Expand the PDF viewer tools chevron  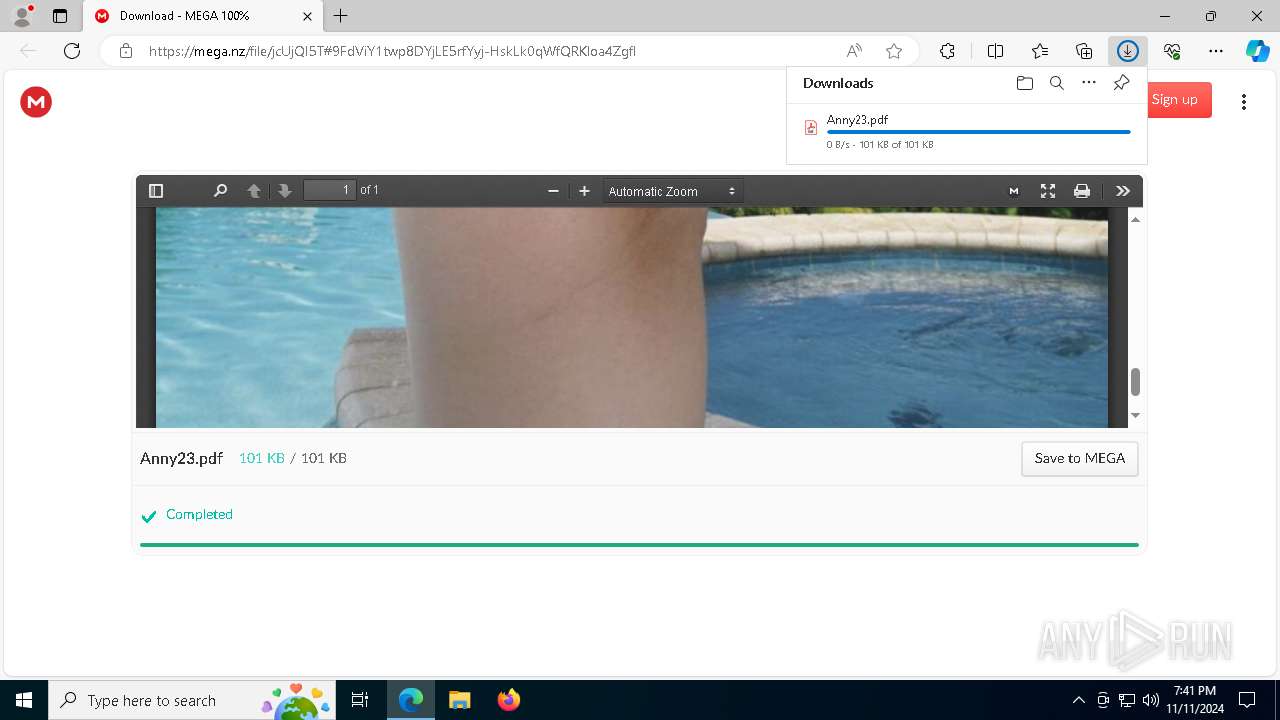(x=1123, y=191)
